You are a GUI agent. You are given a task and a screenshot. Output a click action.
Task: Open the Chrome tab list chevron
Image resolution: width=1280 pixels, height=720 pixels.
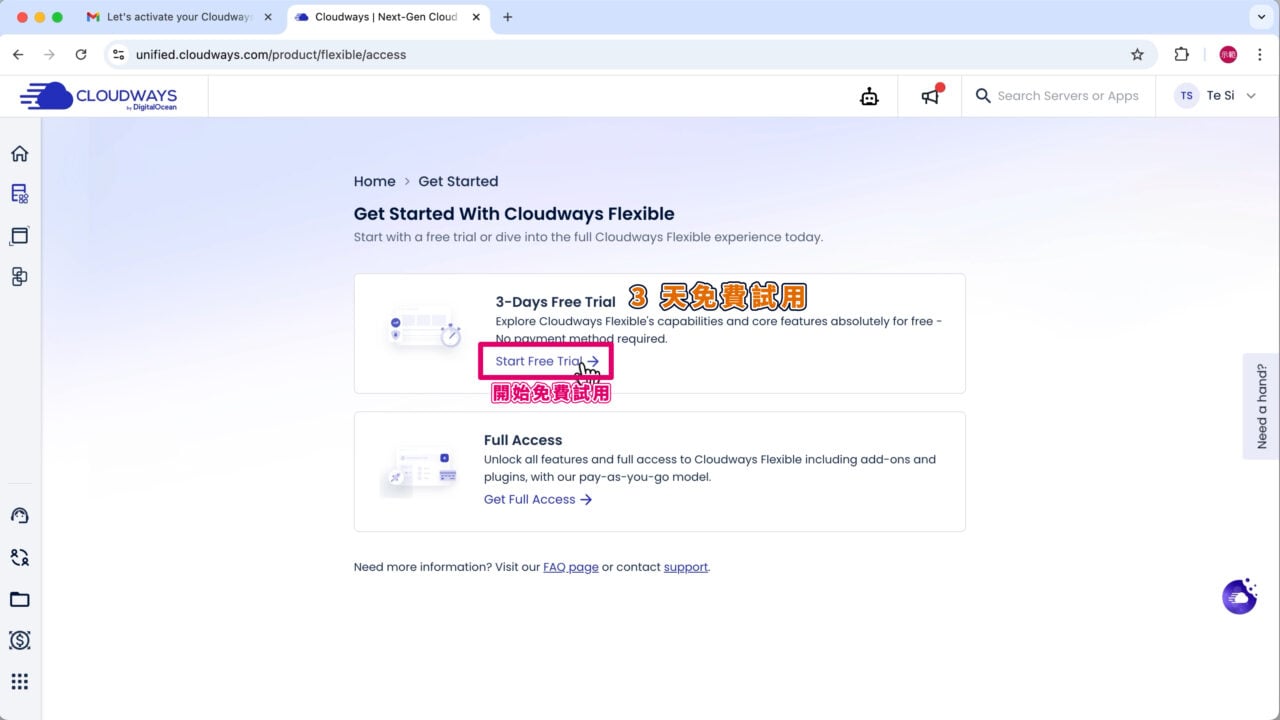[x=1259, y=17]
